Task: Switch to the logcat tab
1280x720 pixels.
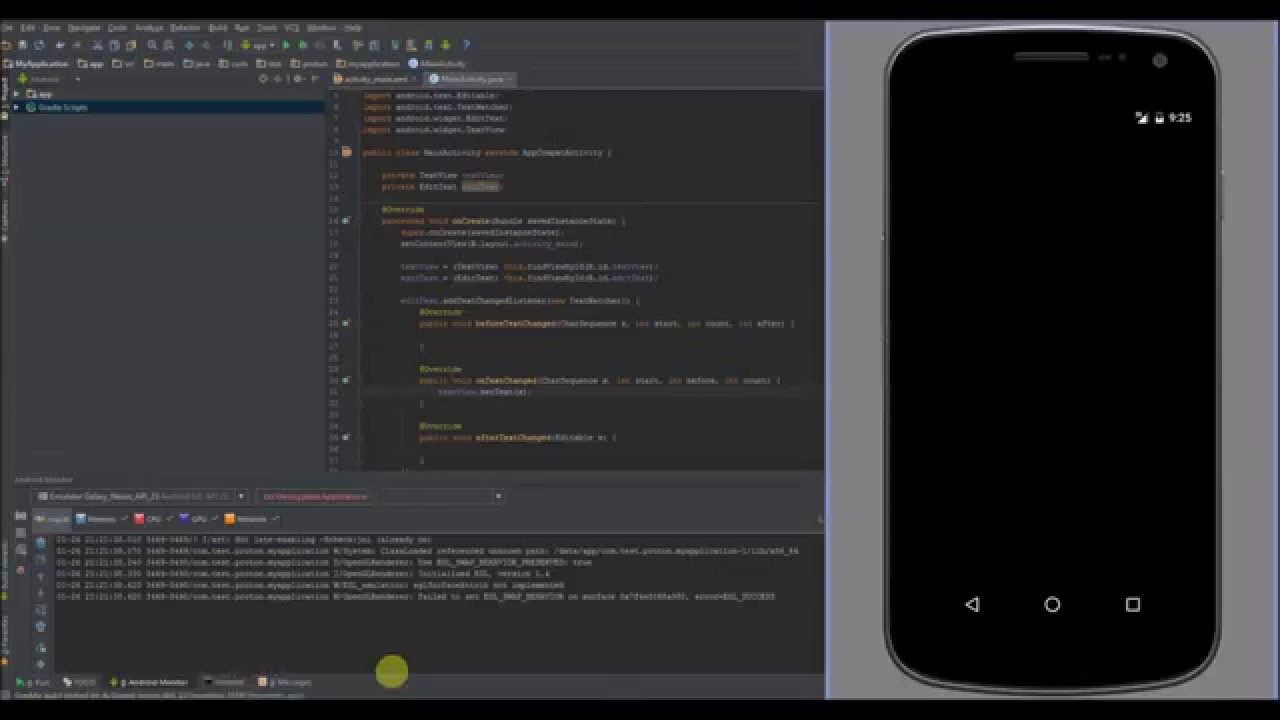Action: tap(52, 519)
